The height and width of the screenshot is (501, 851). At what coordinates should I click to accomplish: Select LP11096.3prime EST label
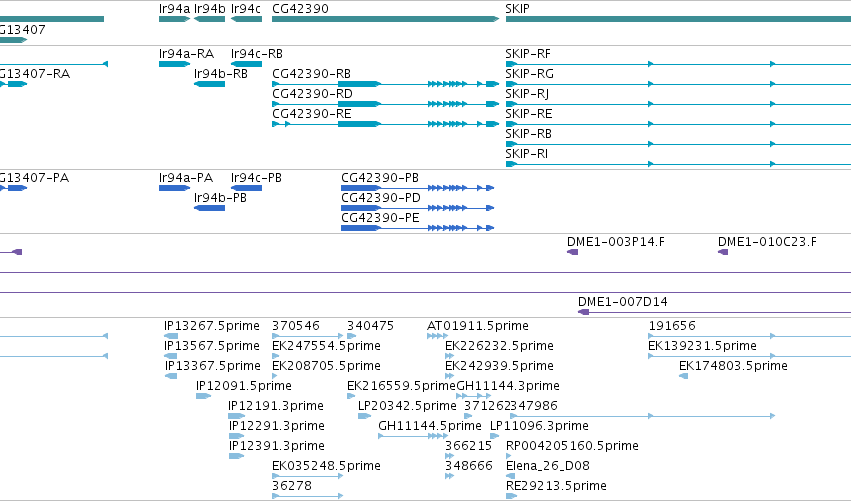539,427
